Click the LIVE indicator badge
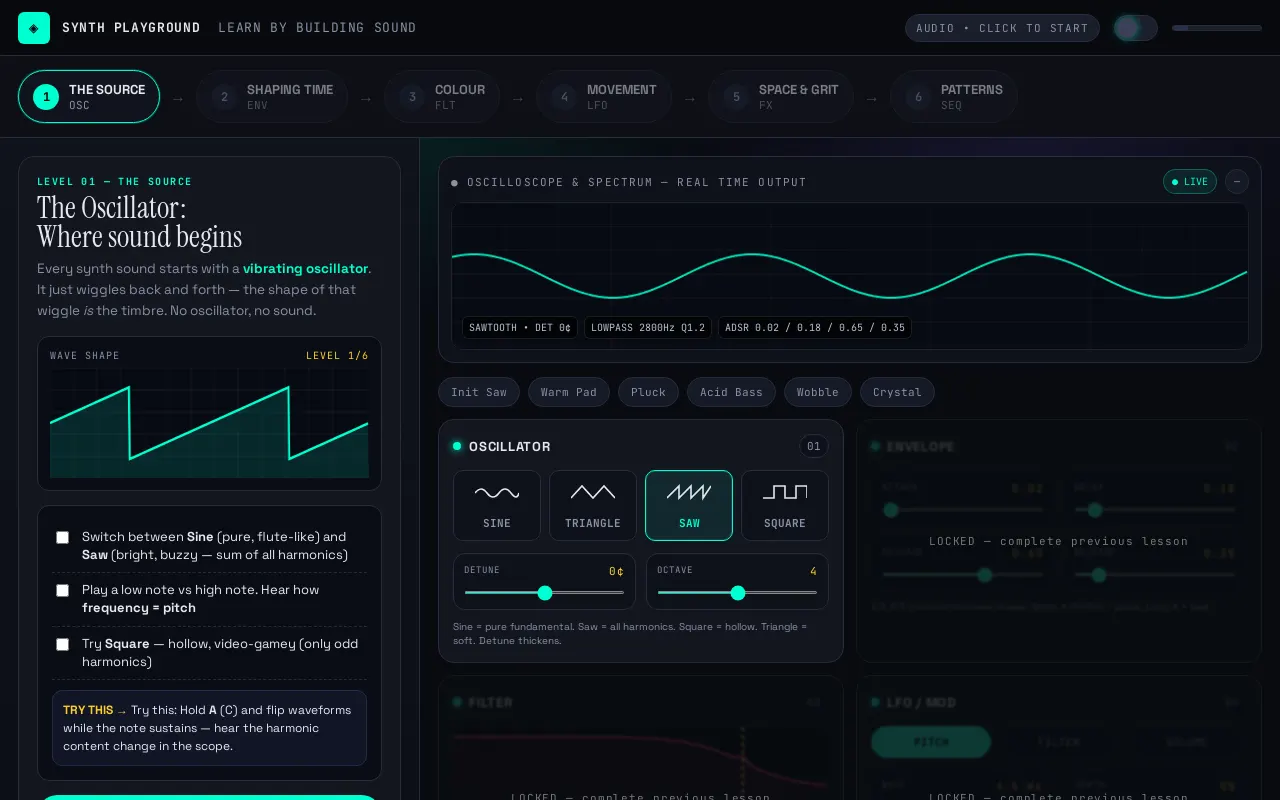1280x800 pixels. pos(1190,182)
